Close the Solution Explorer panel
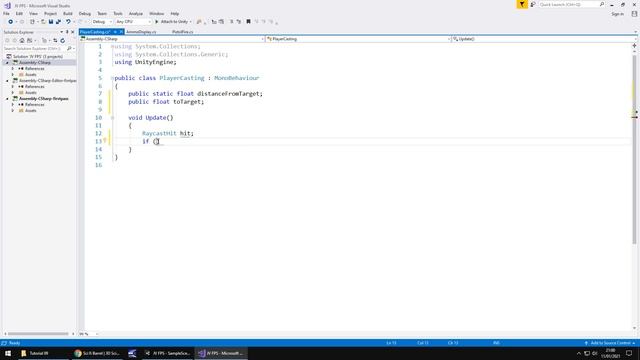 [73, 32]
